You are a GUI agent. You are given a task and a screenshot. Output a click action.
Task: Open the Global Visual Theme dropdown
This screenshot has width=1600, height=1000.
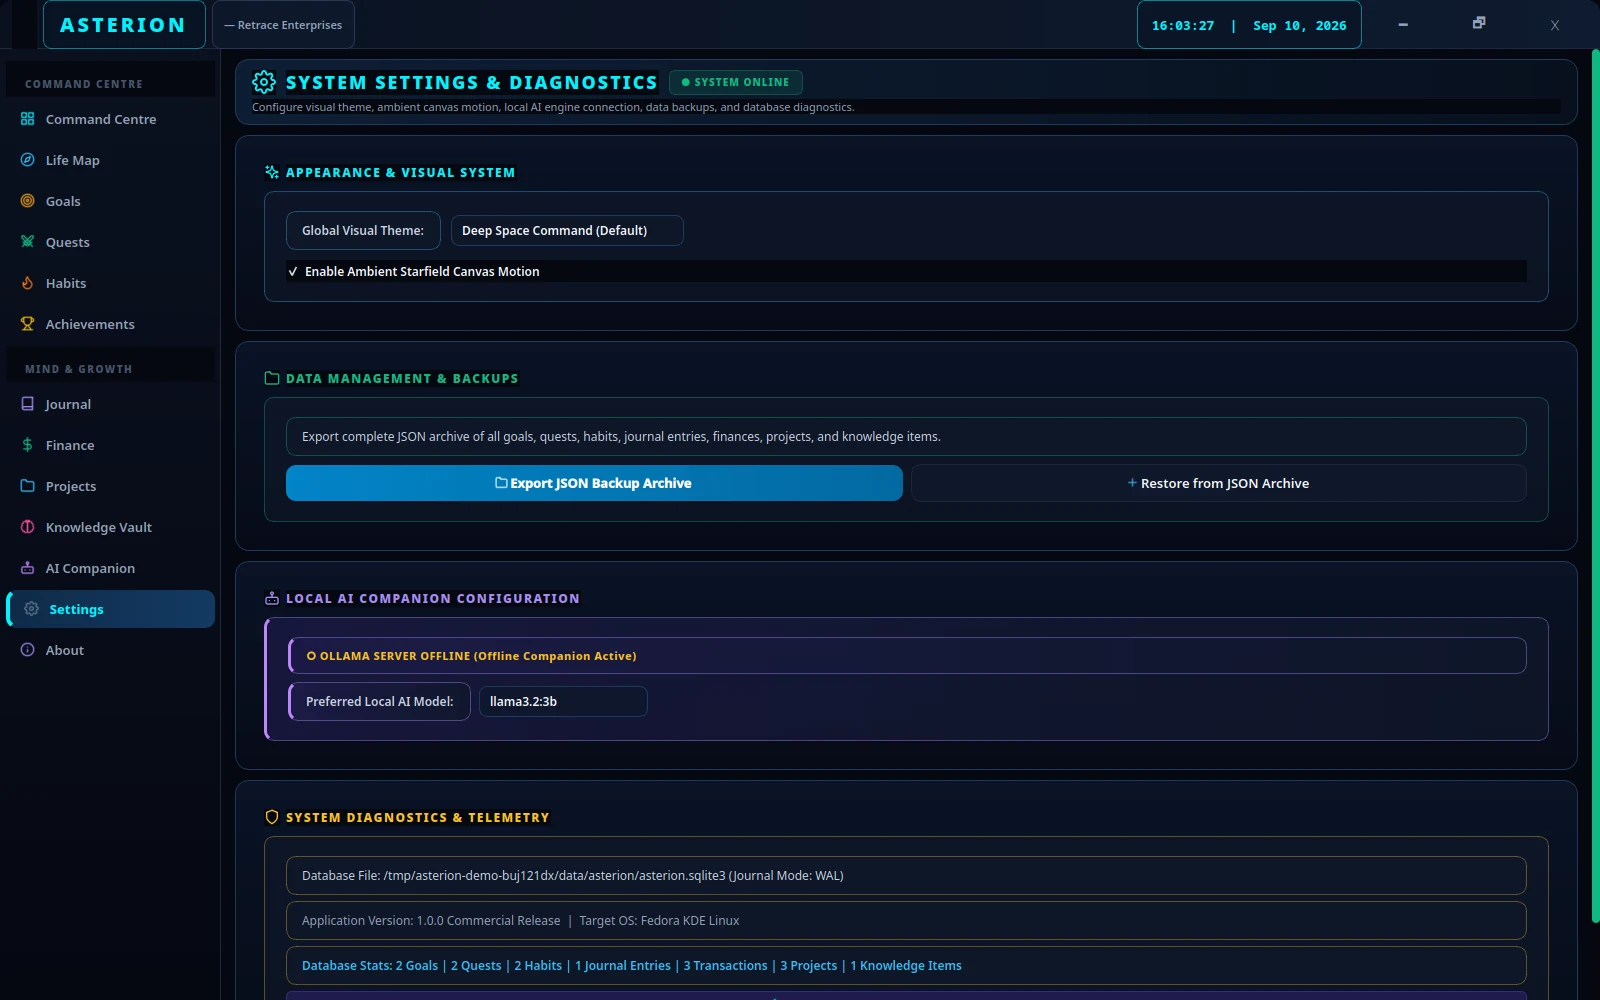(567, 231)
